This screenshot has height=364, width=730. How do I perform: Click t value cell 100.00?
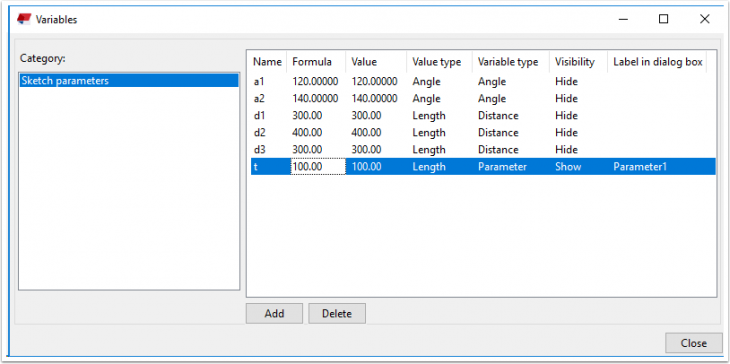coord(366,167)
